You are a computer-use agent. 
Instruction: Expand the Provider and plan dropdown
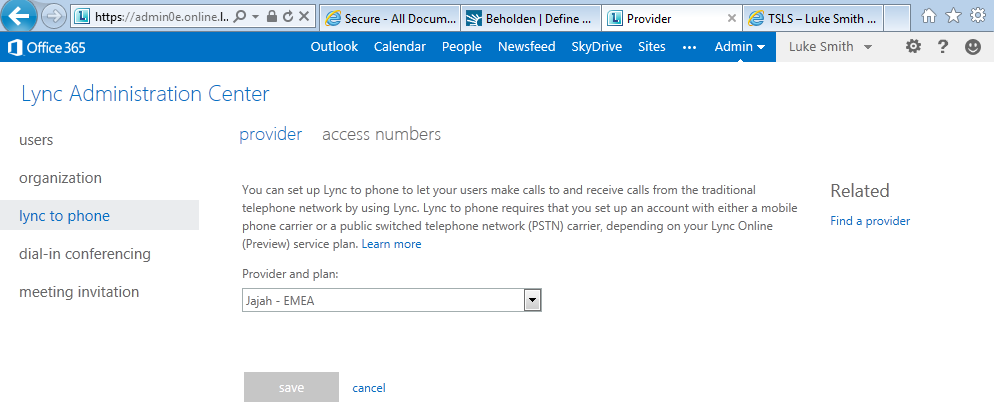pyautogui.click(x=533, y=299)
